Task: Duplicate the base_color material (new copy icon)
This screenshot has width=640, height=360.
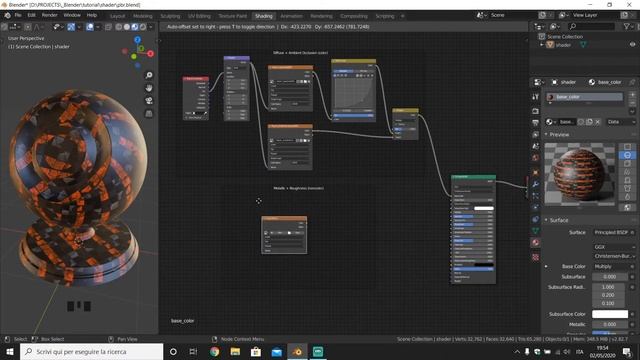Action: (x=589, y=122)
